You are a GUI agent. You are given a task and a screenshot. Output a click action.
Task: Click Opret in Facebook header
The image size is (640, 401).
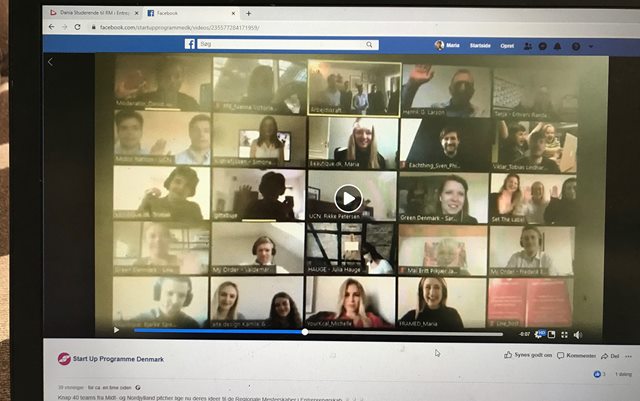507,46
